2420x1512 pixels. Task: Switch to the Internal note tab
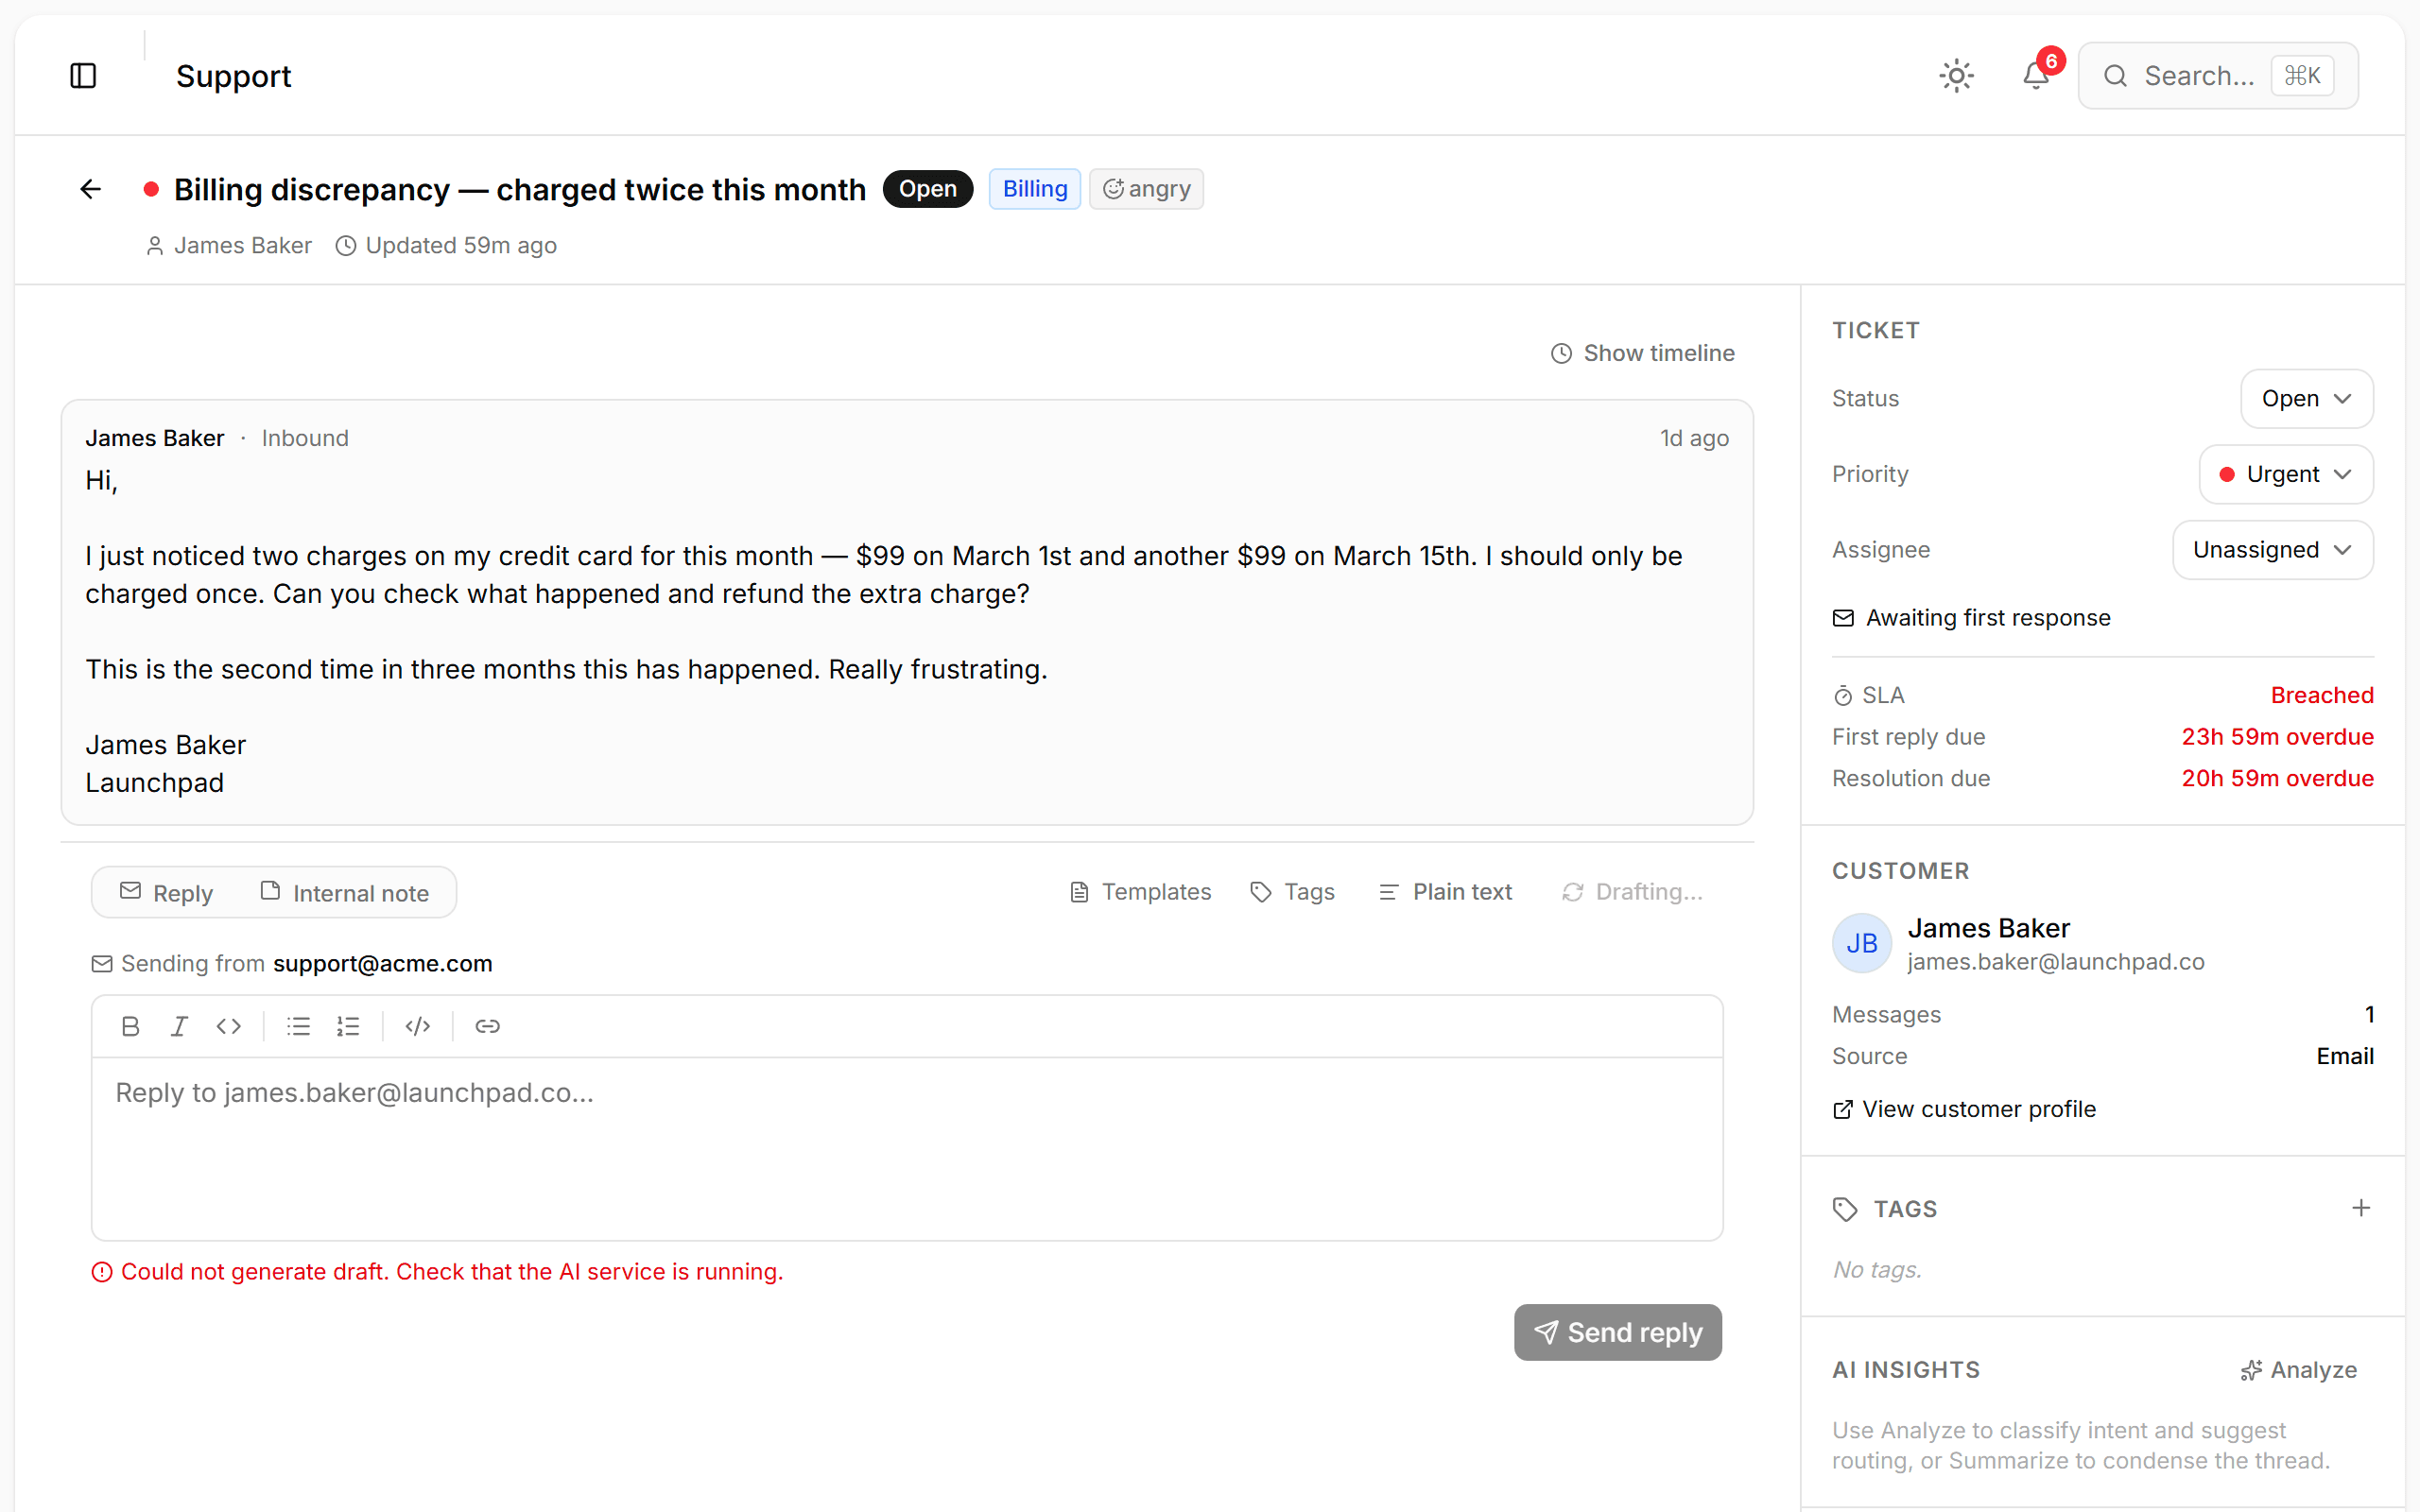pyautogui.click(x=345, y=892)
